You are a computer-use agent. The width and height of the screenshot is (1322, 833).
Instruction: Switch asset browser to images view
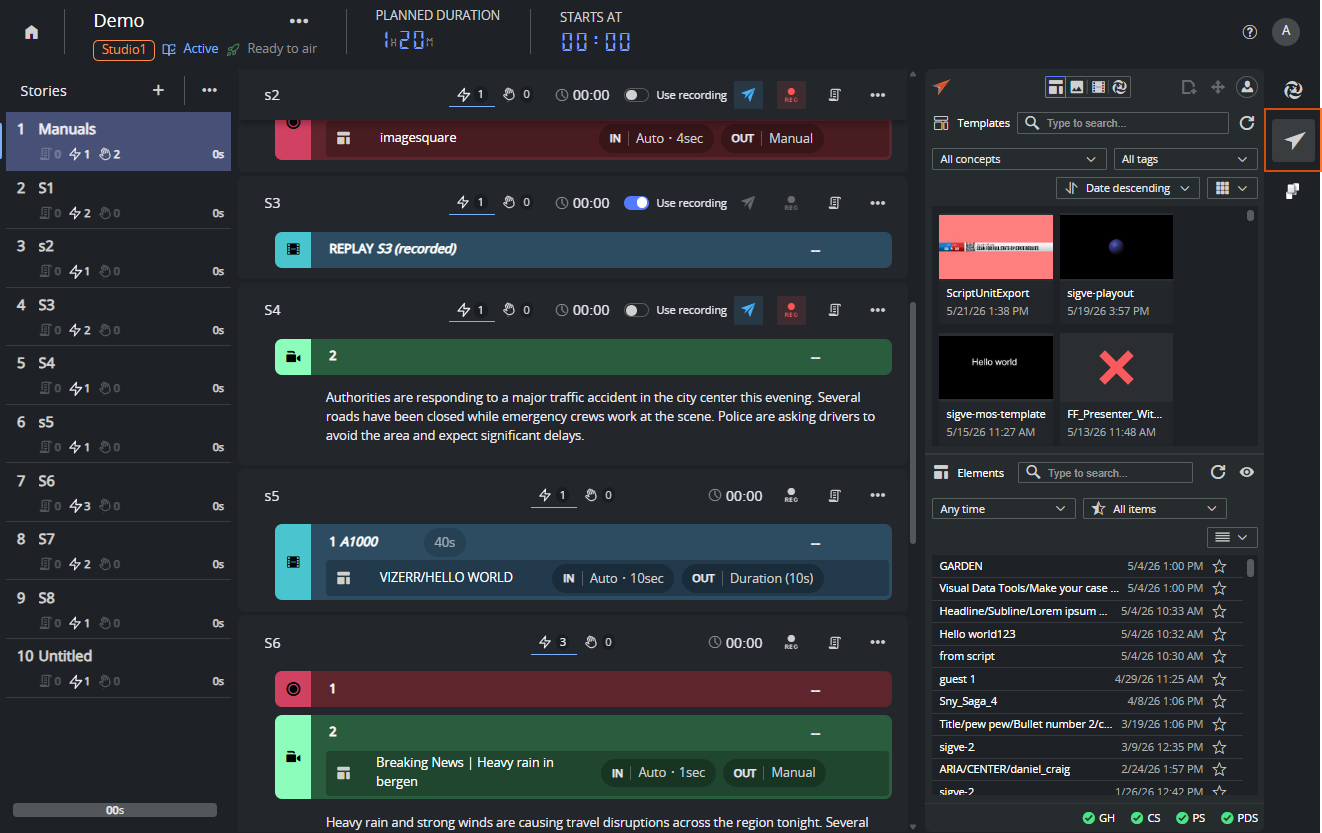coord(1077,87)
